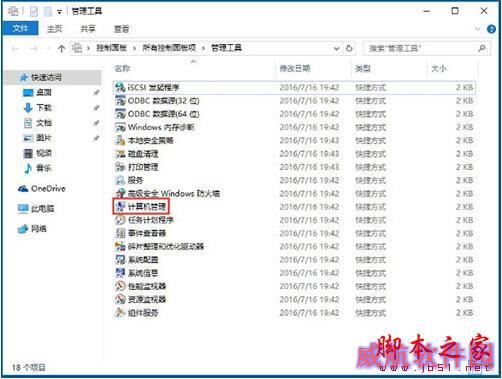The height and width of the screenshot is (379, 502).
Task: Open 音乐 in the navigation pane
Action: 43,168
